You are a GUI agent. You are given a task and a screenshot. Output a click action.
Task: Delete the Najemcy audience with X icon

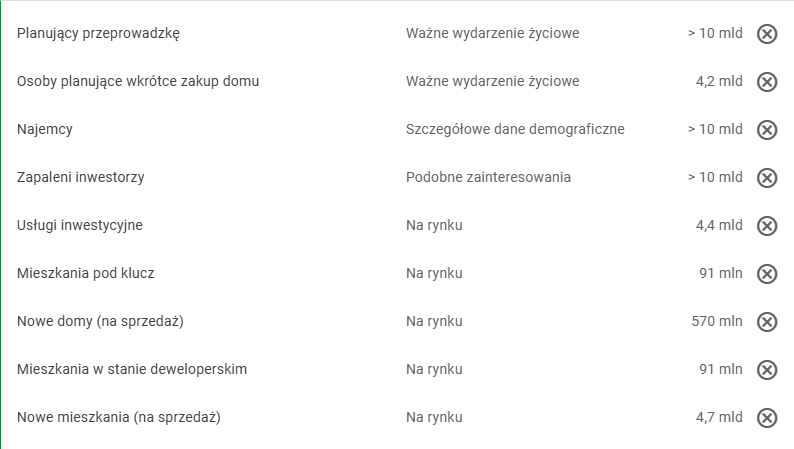(x=767, y=130)
